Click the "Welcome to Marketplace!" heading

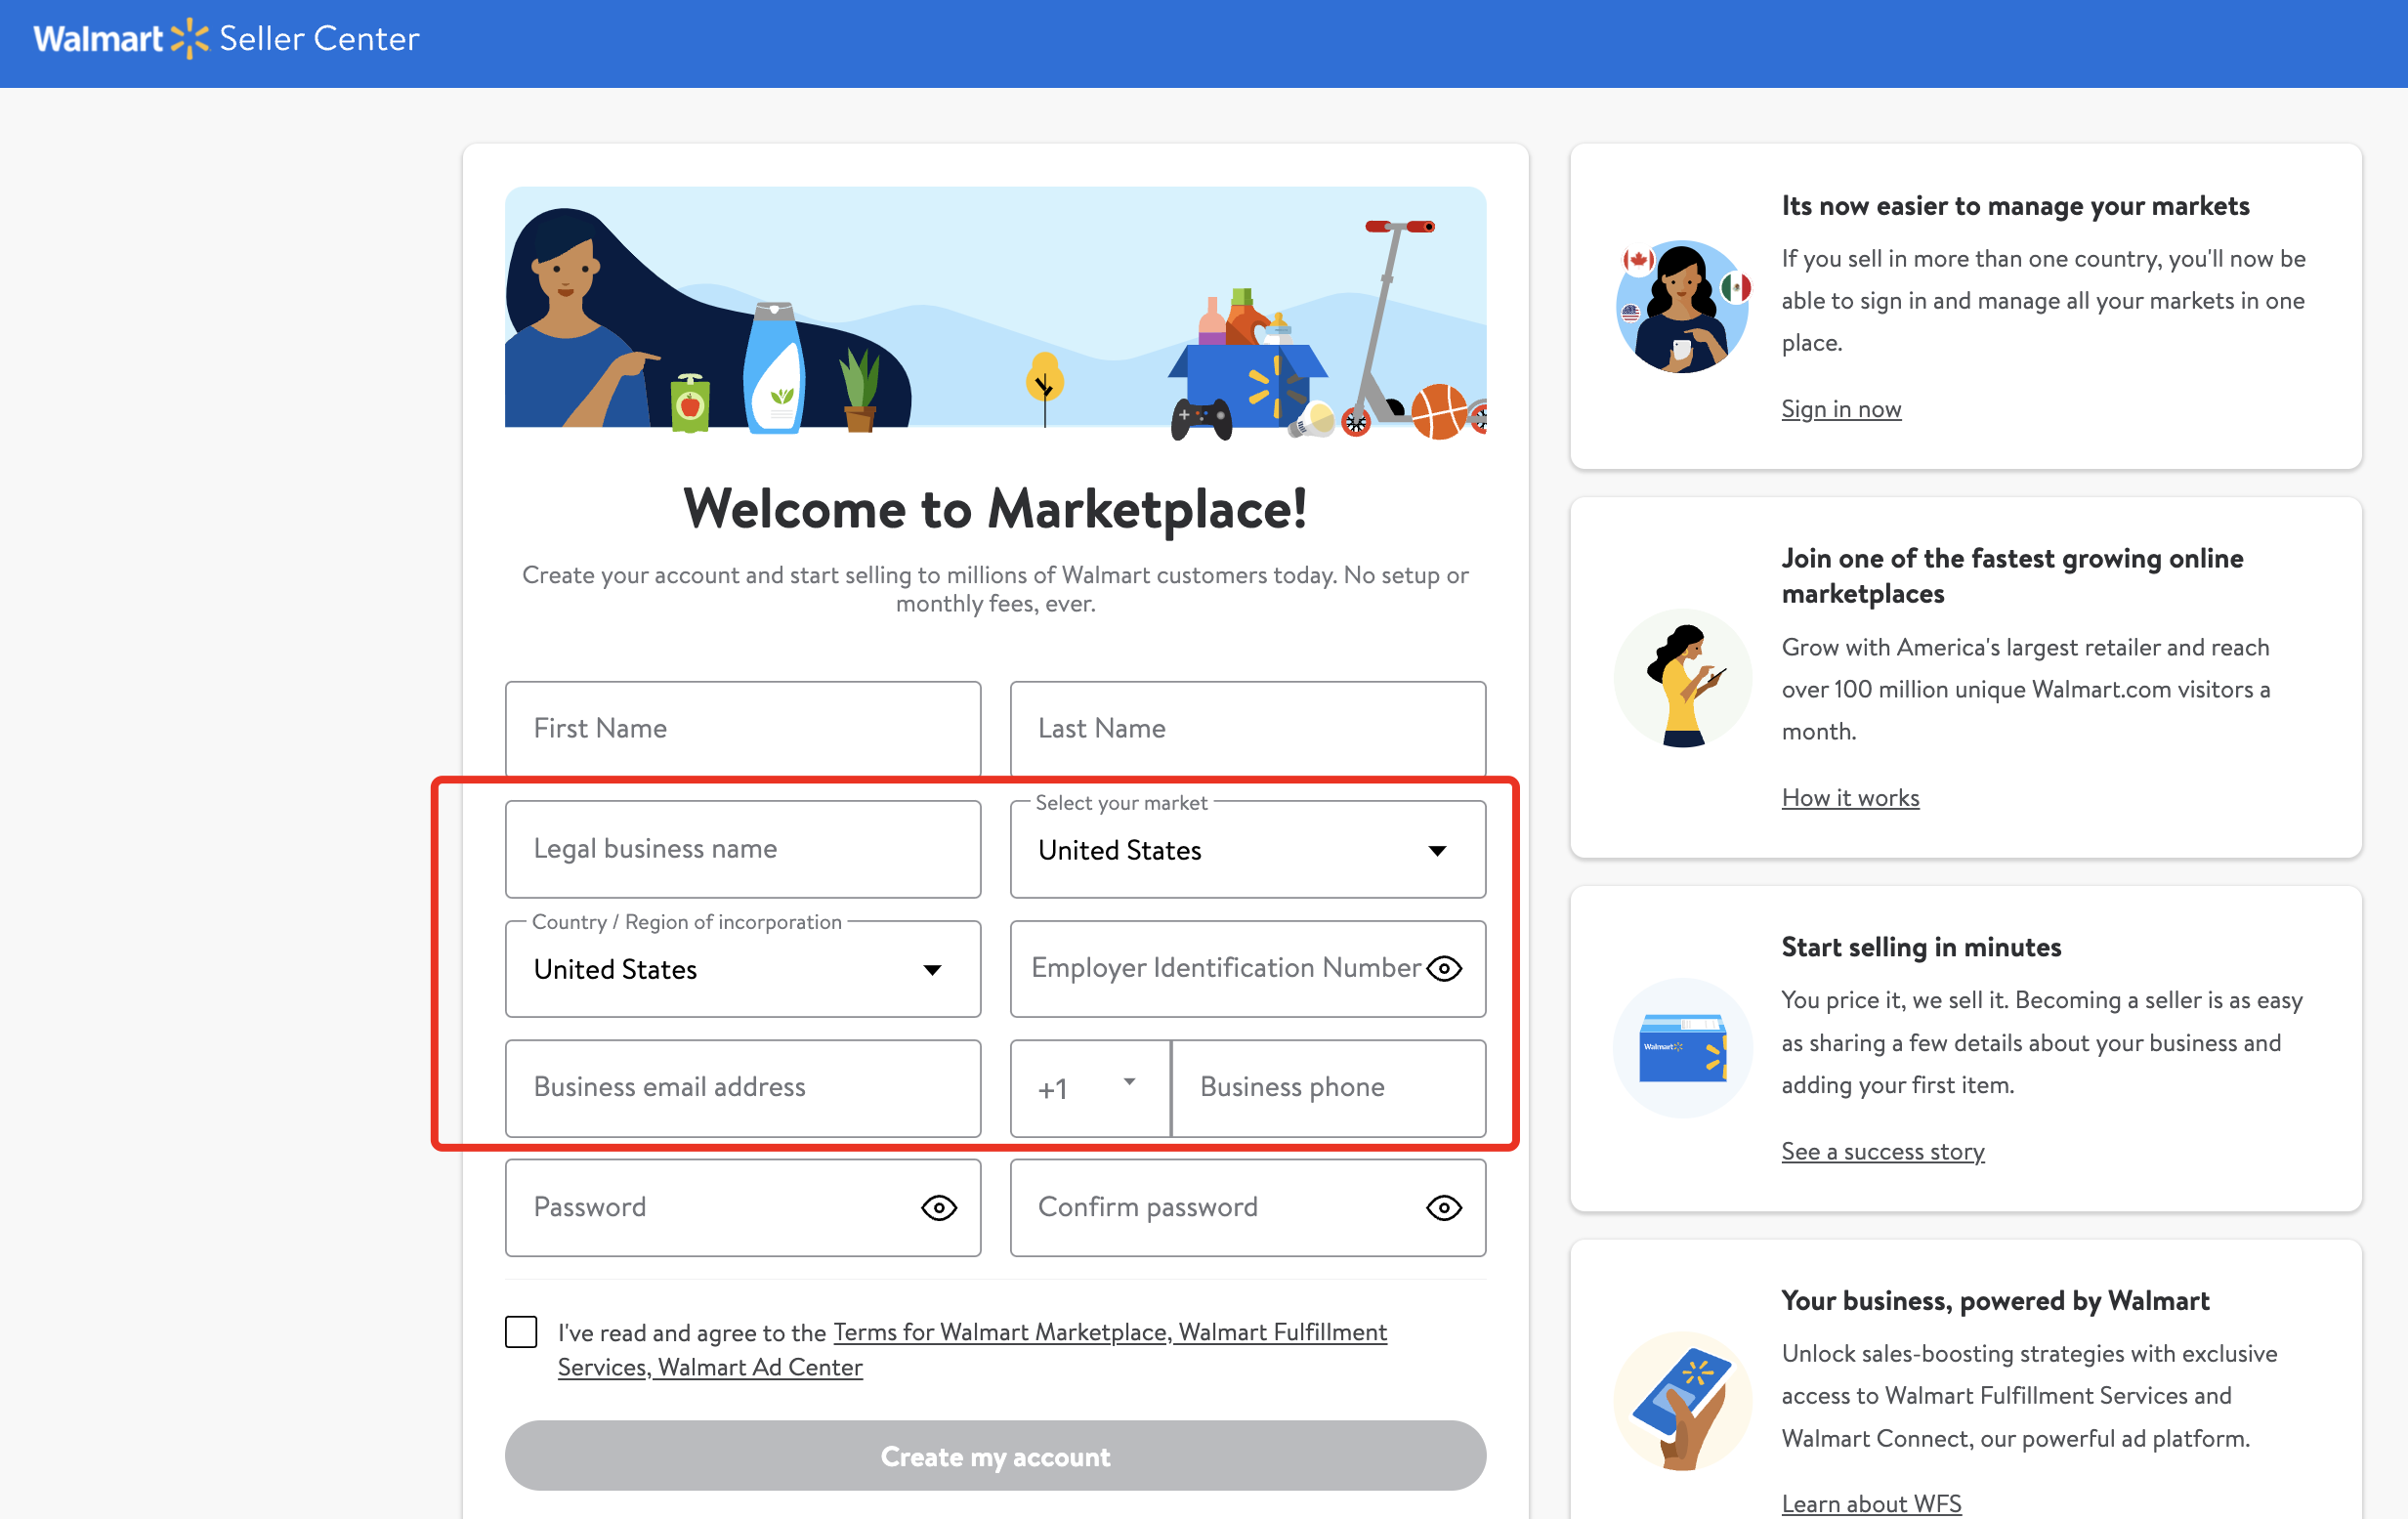point(995,509)
